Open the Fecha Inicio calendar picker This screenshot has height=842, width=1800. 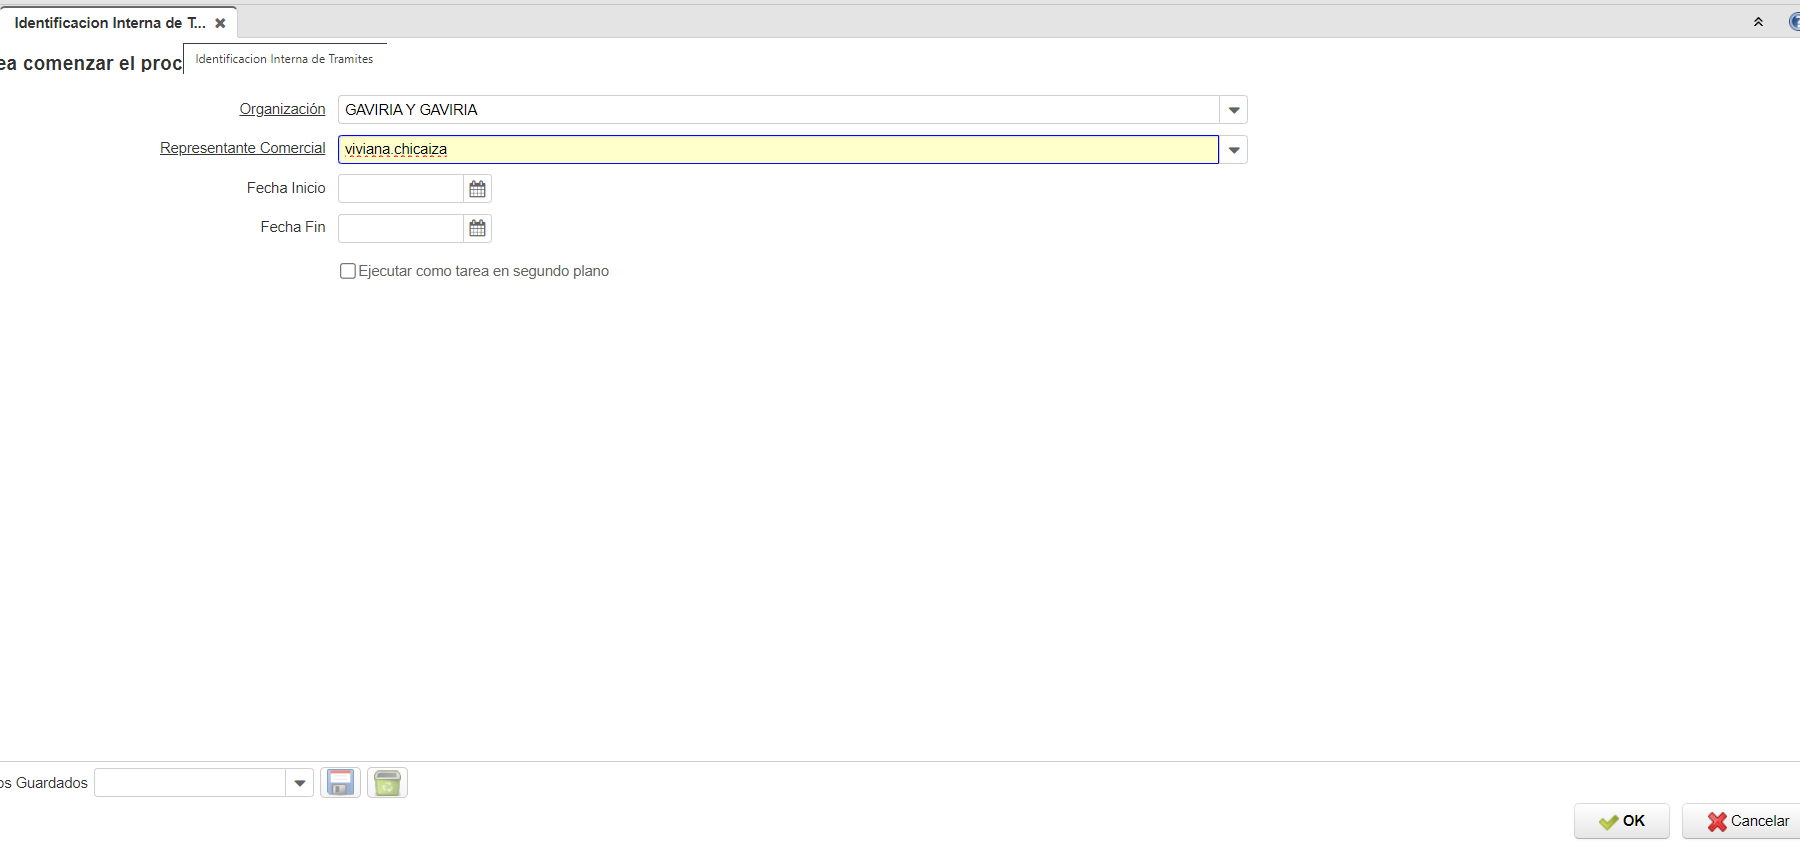pos(477,189)
